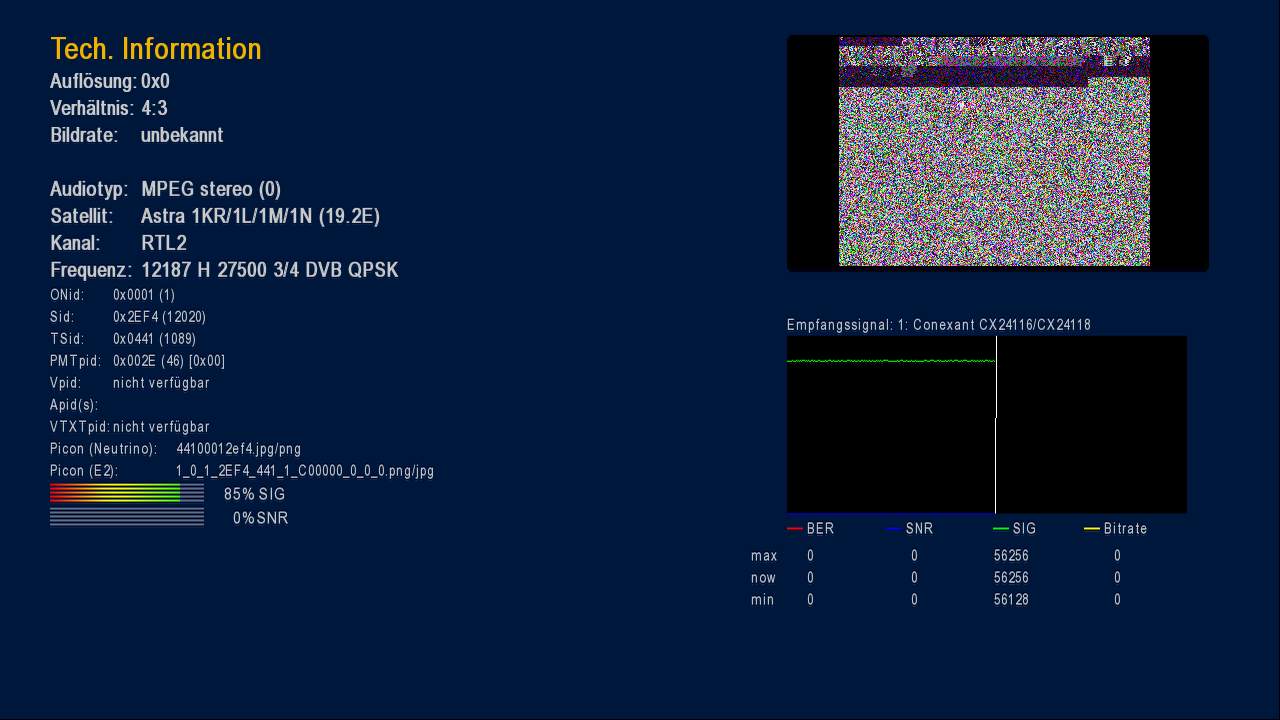Click the blue SNR legend marker

(x=893, y=529)
